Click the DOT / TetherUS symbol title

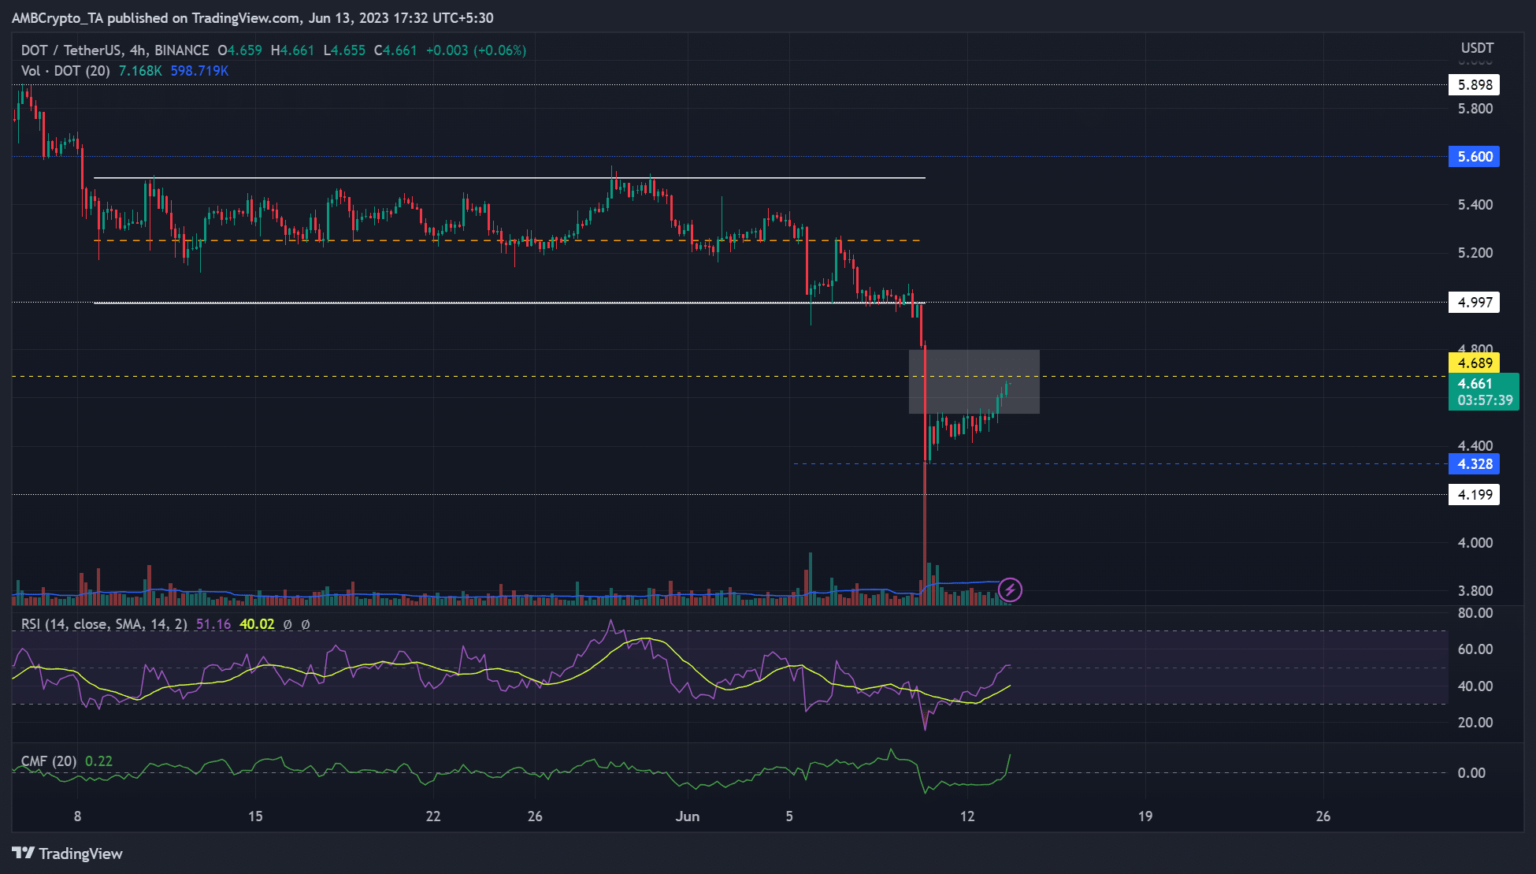pos(115,50)
